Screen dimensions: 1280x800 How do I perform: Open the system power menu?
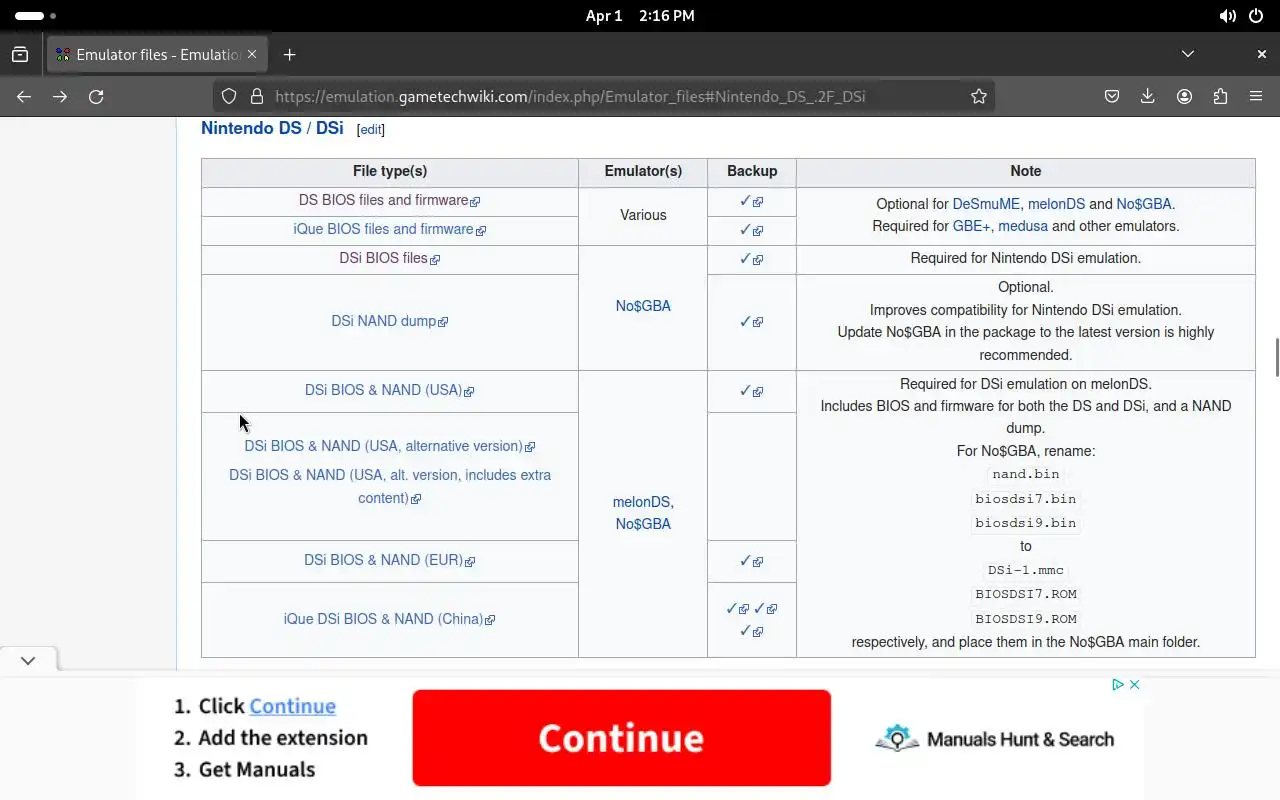click(1256, 16)
